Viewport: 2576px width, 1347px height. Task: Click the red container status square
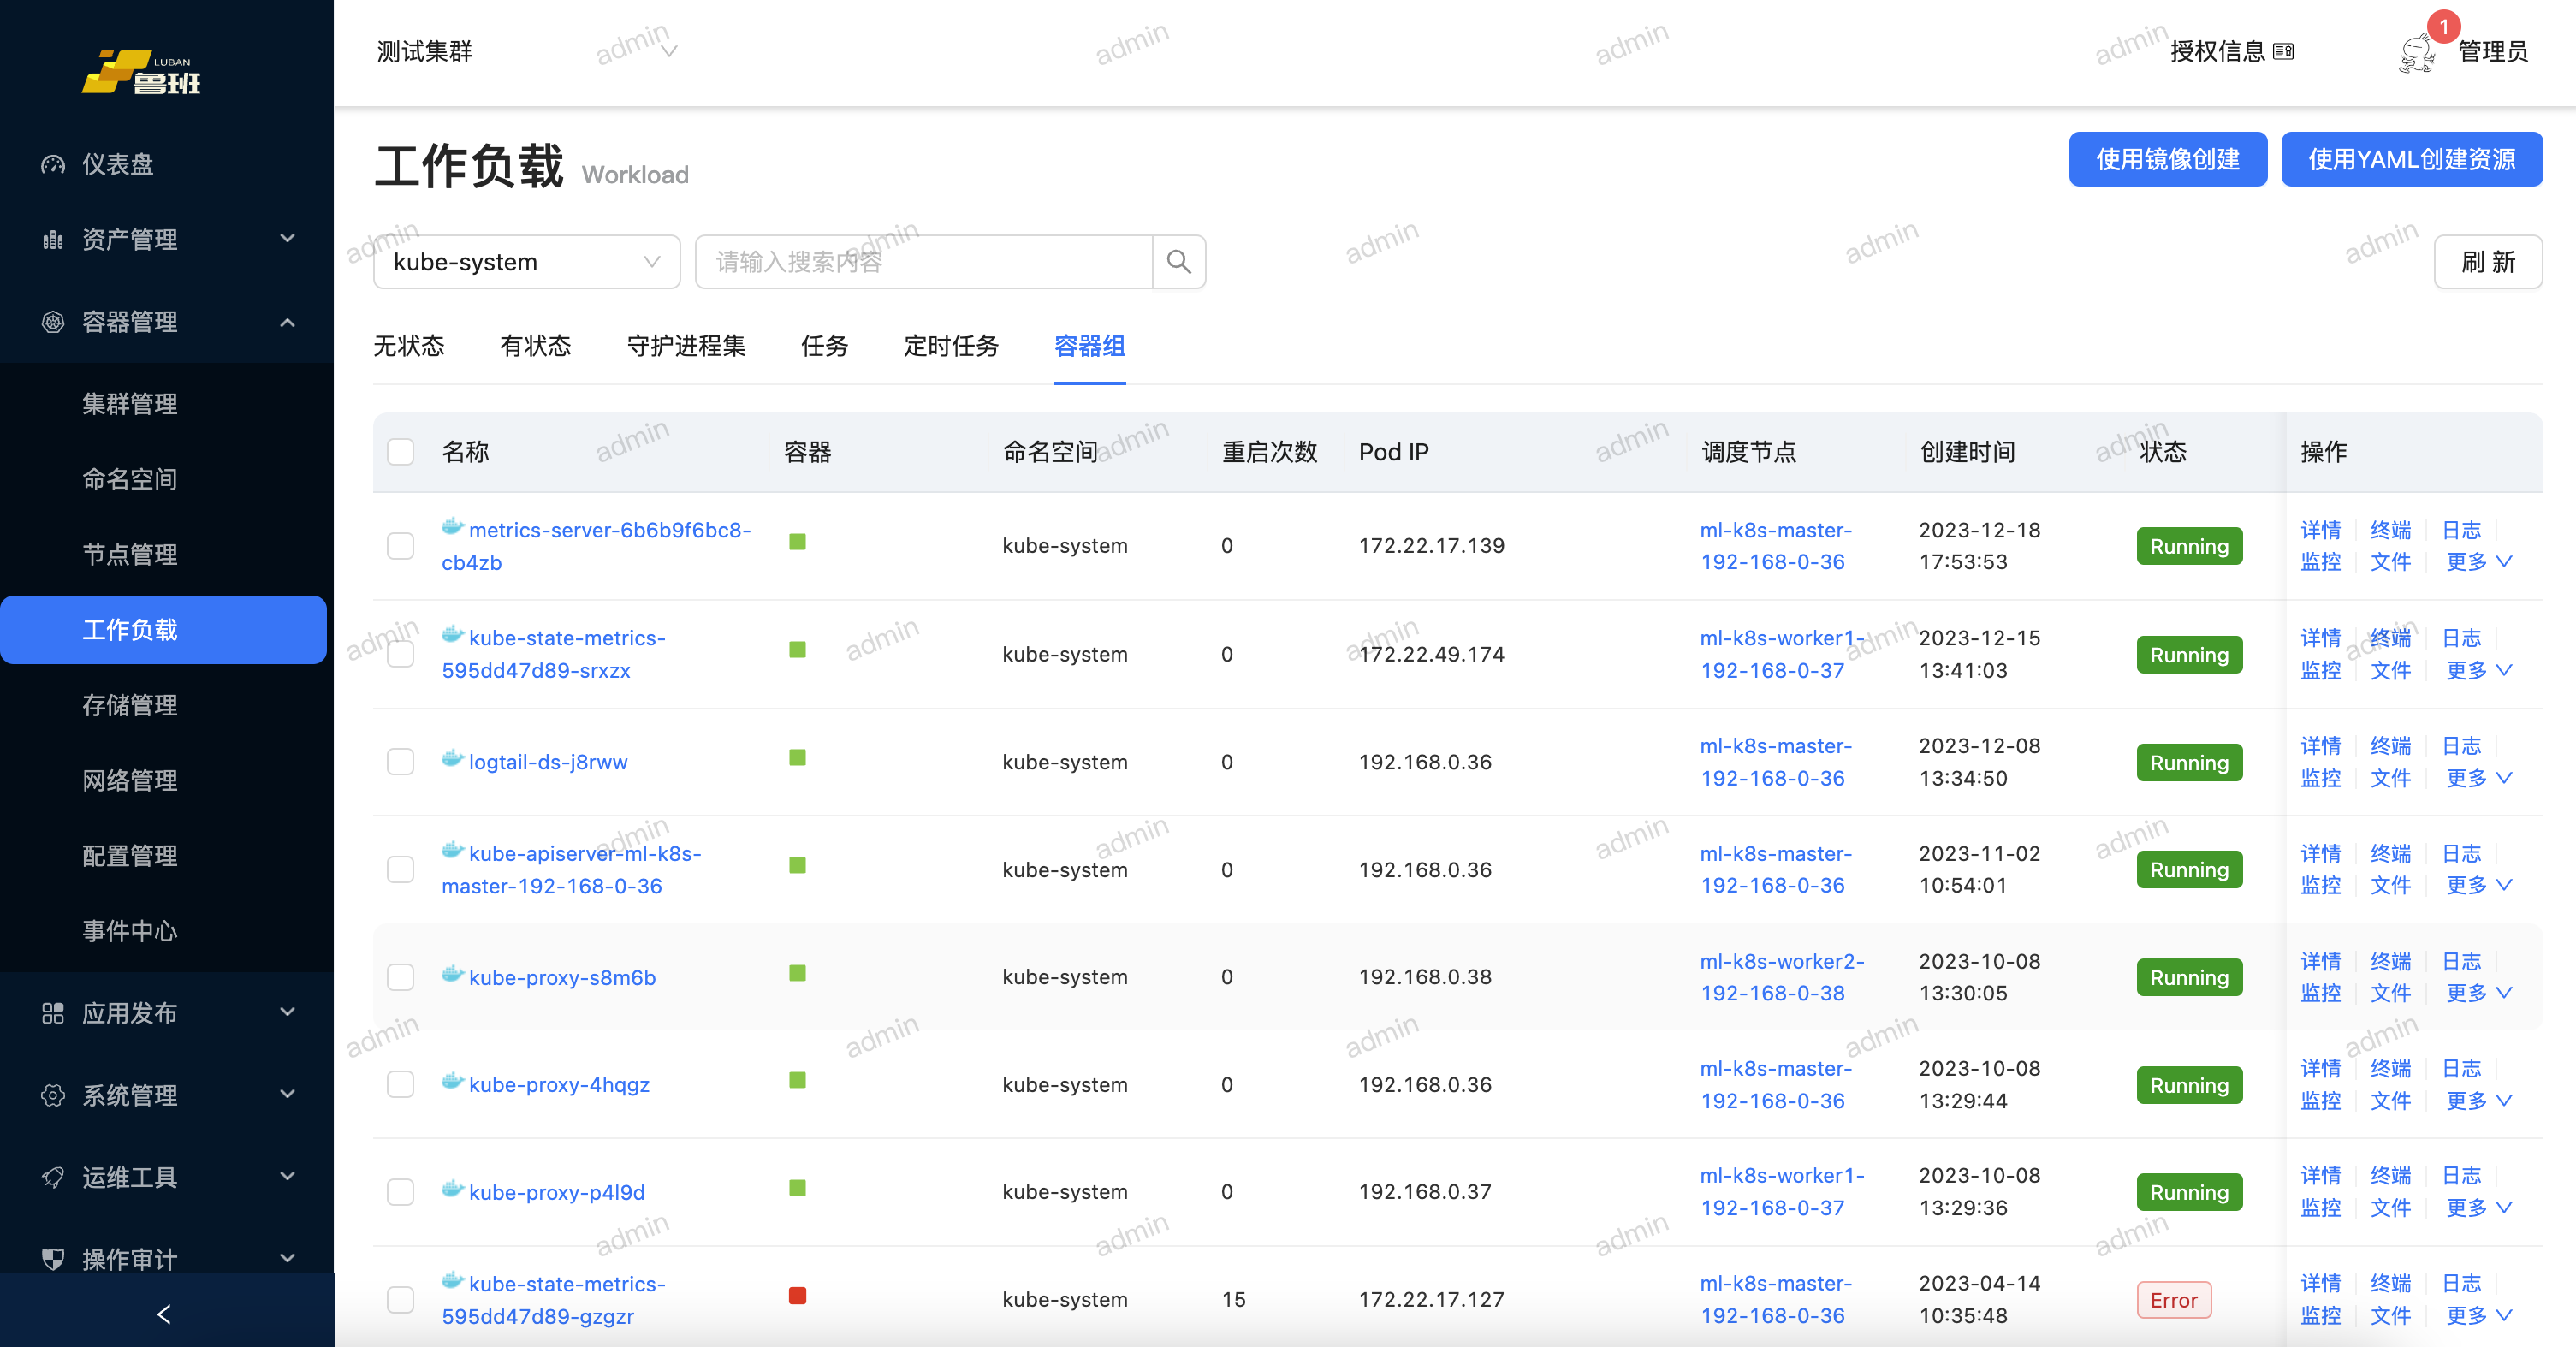797,1296
